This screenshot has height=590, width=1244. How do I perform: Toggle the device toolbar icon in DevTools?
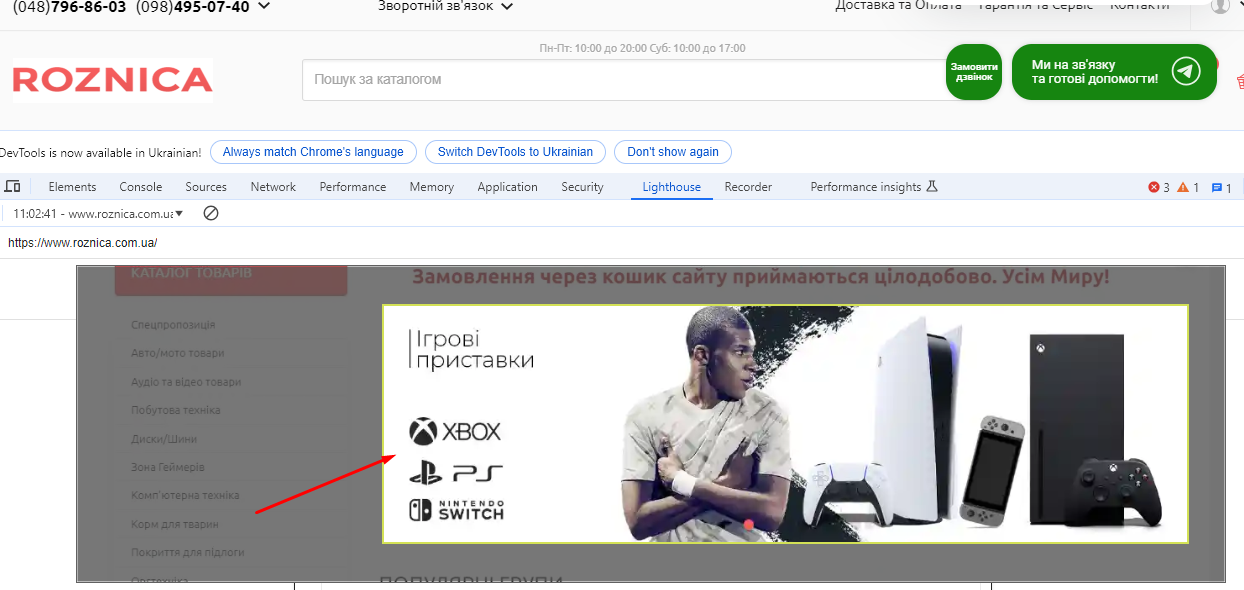(13, 187)
